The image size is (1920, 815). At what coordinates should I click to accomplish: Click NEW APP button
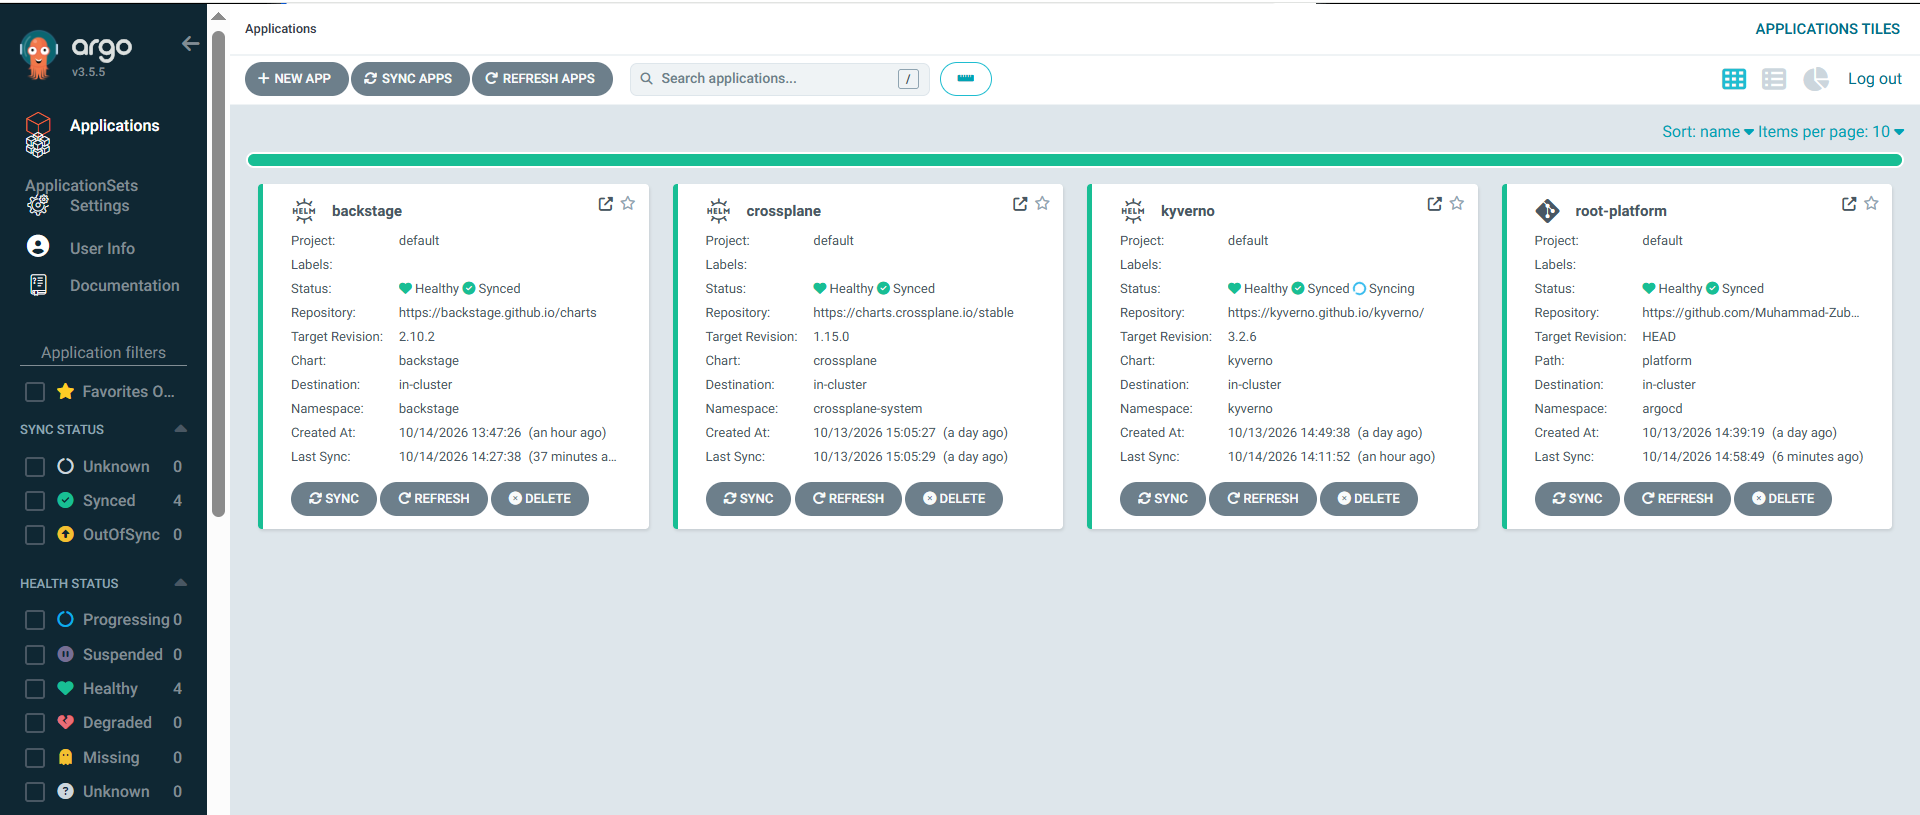[x=296, y=79]
